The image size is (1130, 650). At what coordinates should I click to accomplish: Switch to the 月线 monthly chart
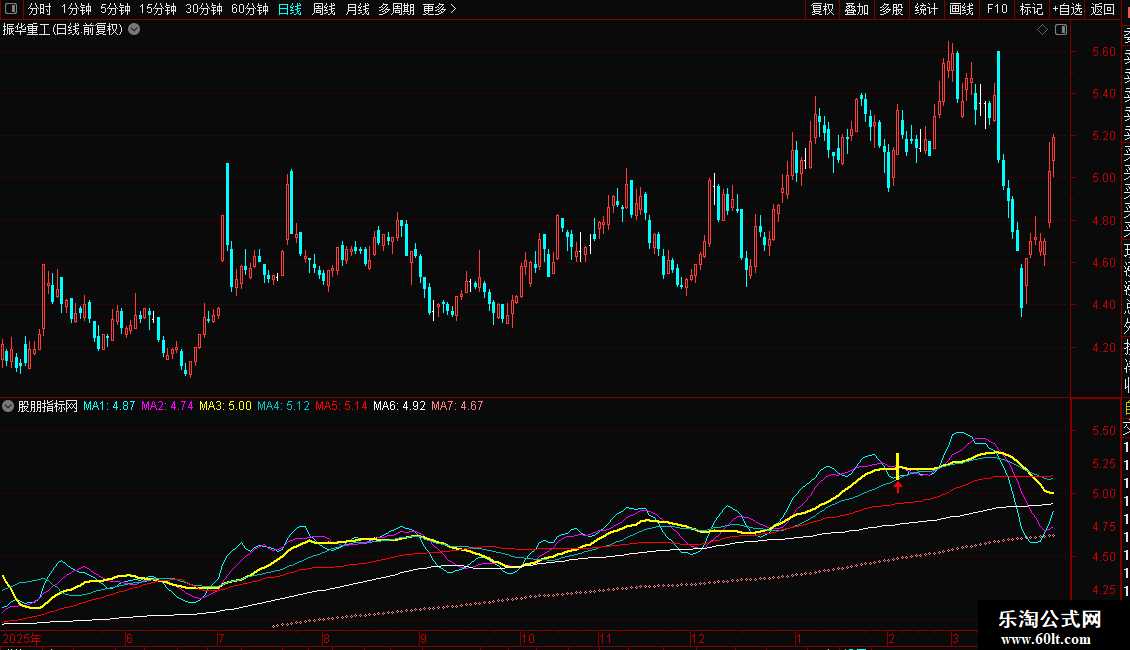click(357, 9)
